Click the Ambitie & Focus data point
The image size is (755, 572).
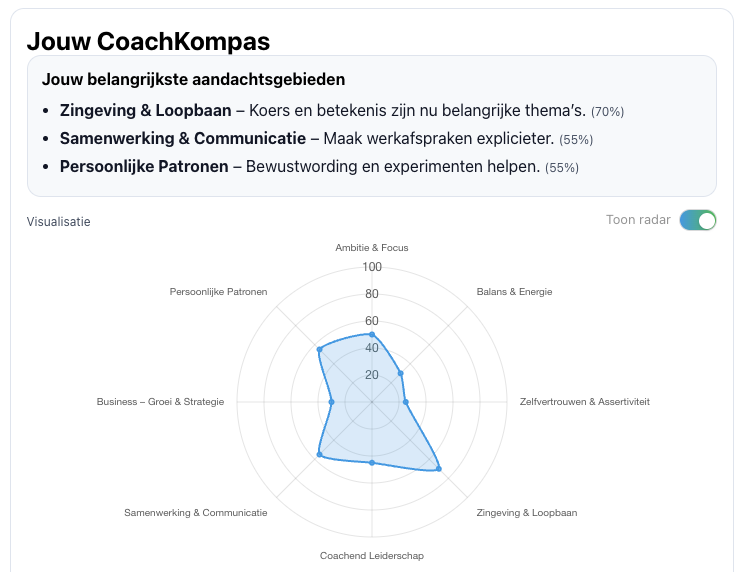[372, 334]
